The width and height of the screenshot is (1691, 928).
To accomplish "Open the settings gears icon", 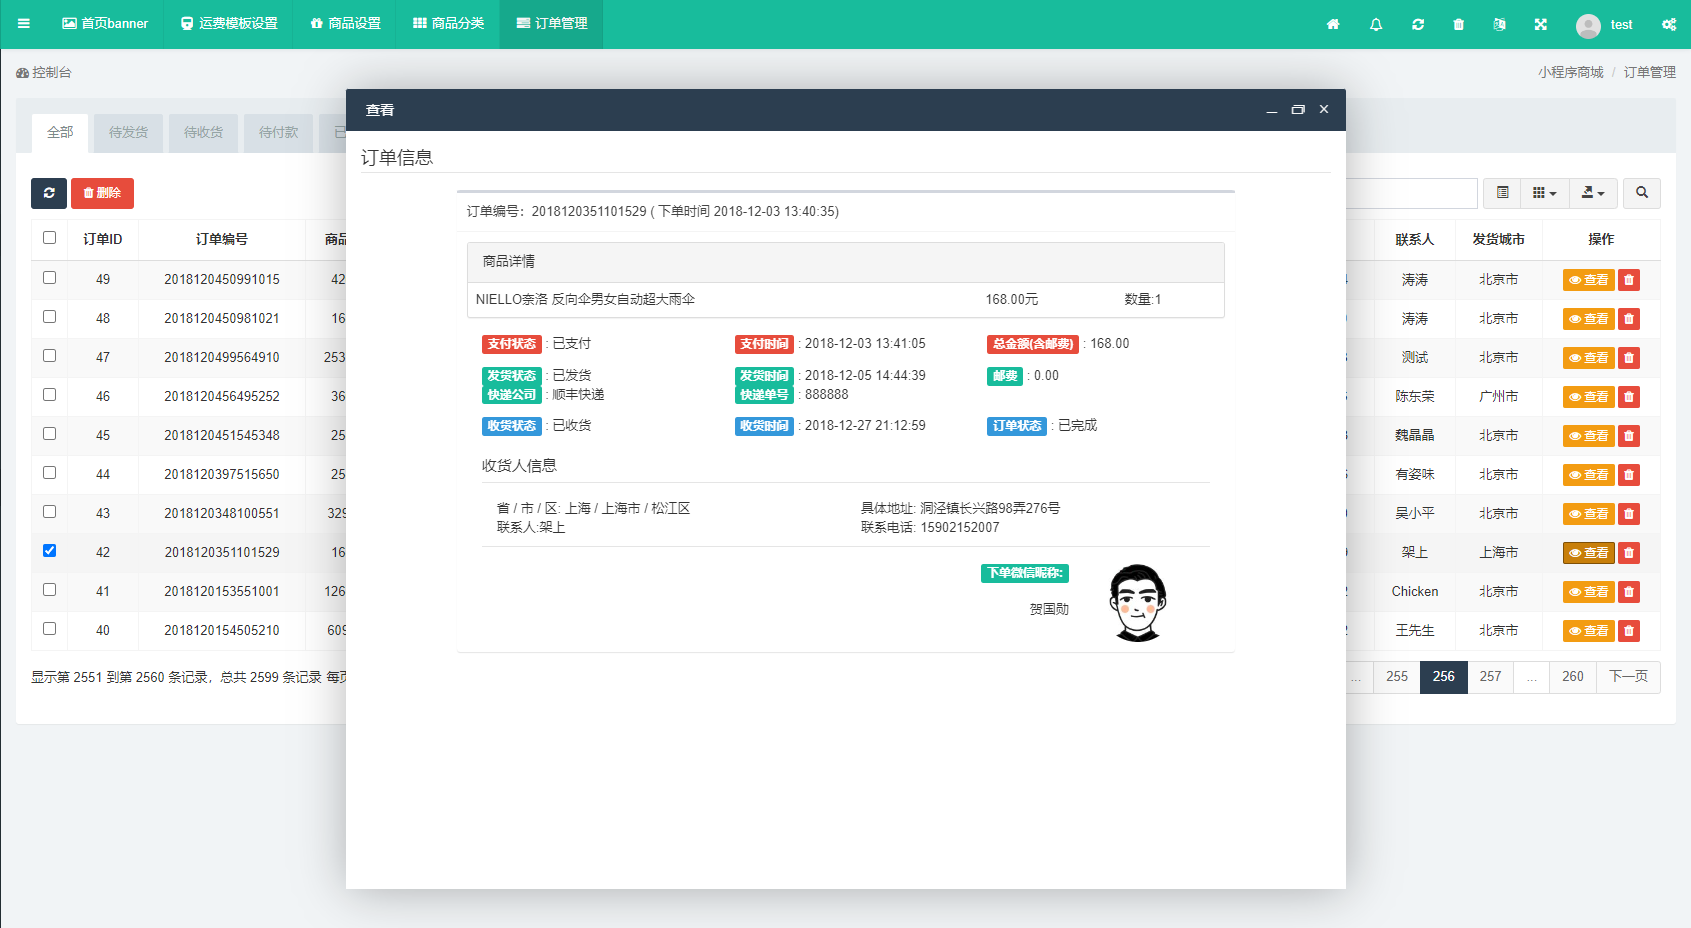I will (1669, 24).
